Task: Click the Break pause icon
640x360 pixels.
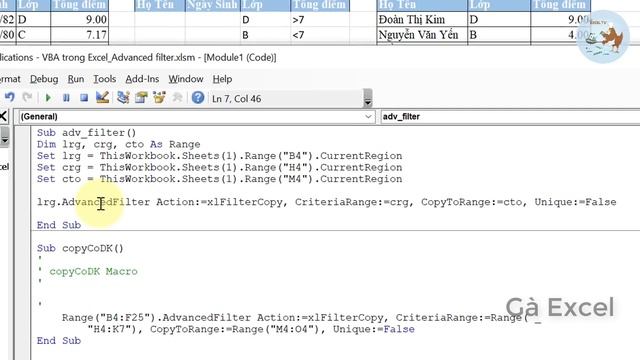Action: [66, 98]
